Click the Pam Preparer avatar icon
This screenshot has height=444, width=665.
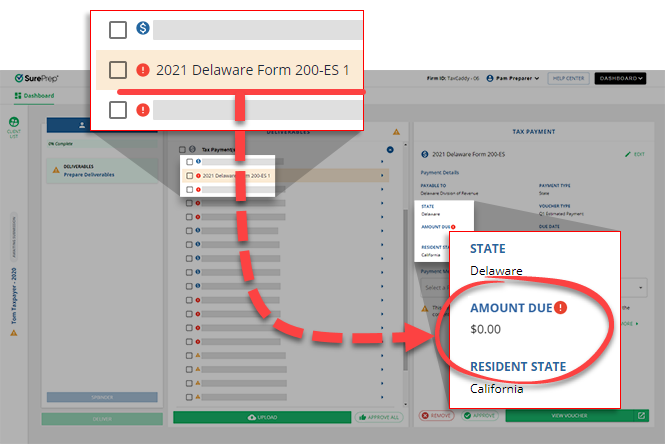click(x=490, y=78)
